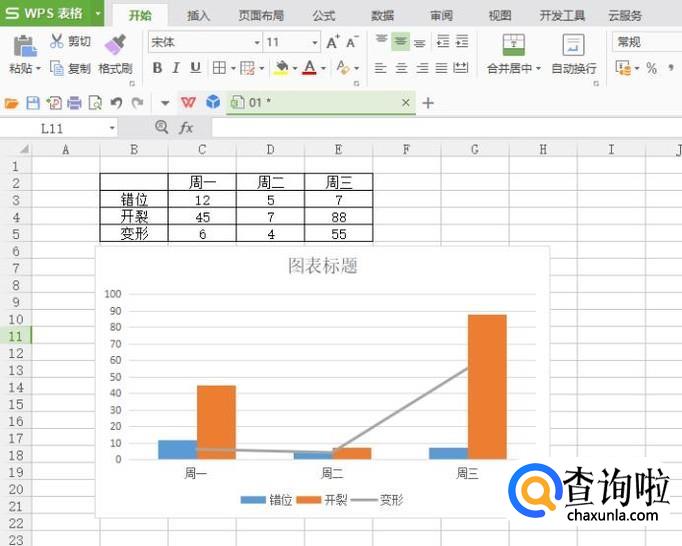Expand font color dropdown arrow
The height and width of the screenshot is (546, 682).
[x=323, y=68]
